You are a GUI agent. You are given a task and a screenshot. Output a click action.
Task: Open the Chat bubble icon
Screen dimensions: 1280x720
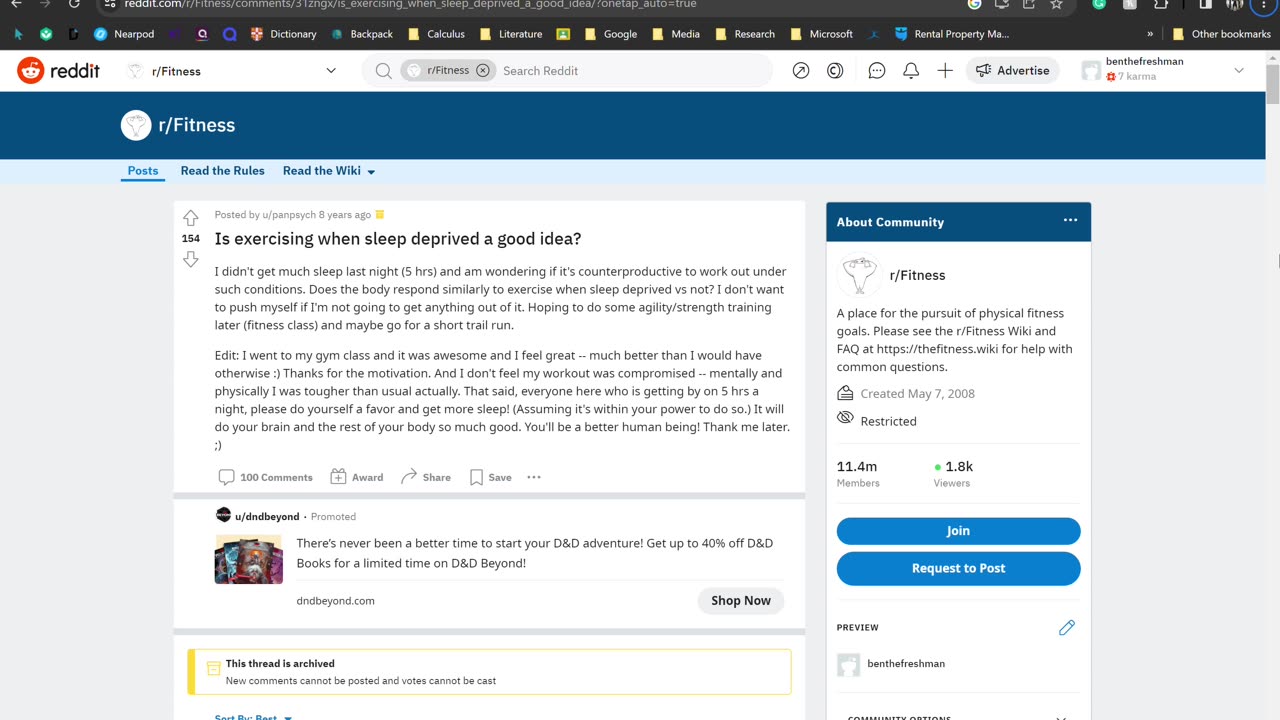pos(877,71)
